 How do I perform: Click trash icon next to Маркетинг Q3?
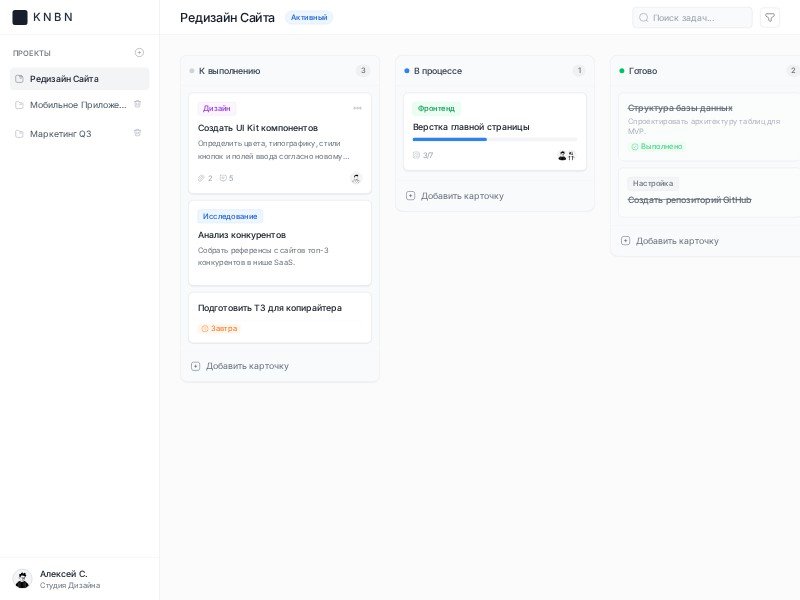click(138, 133)
